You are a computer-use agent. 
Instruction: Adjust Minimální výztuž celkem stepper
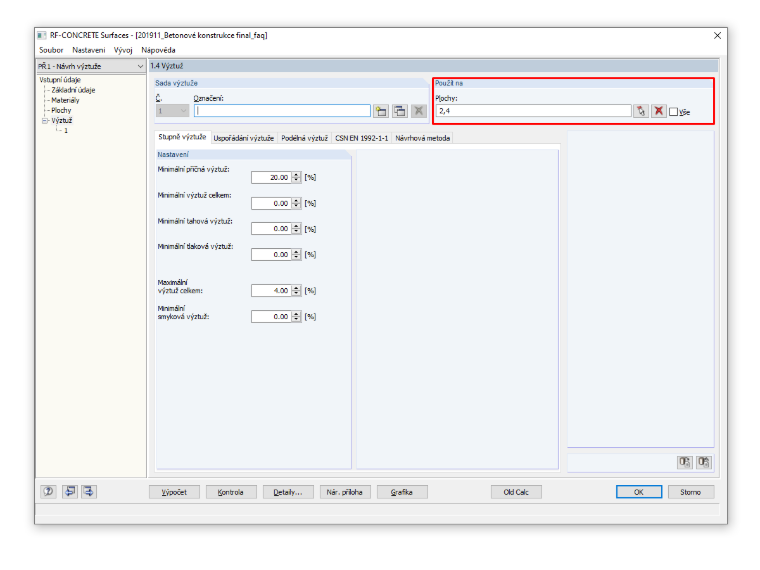pyautogui.click(x=296, y=203)
